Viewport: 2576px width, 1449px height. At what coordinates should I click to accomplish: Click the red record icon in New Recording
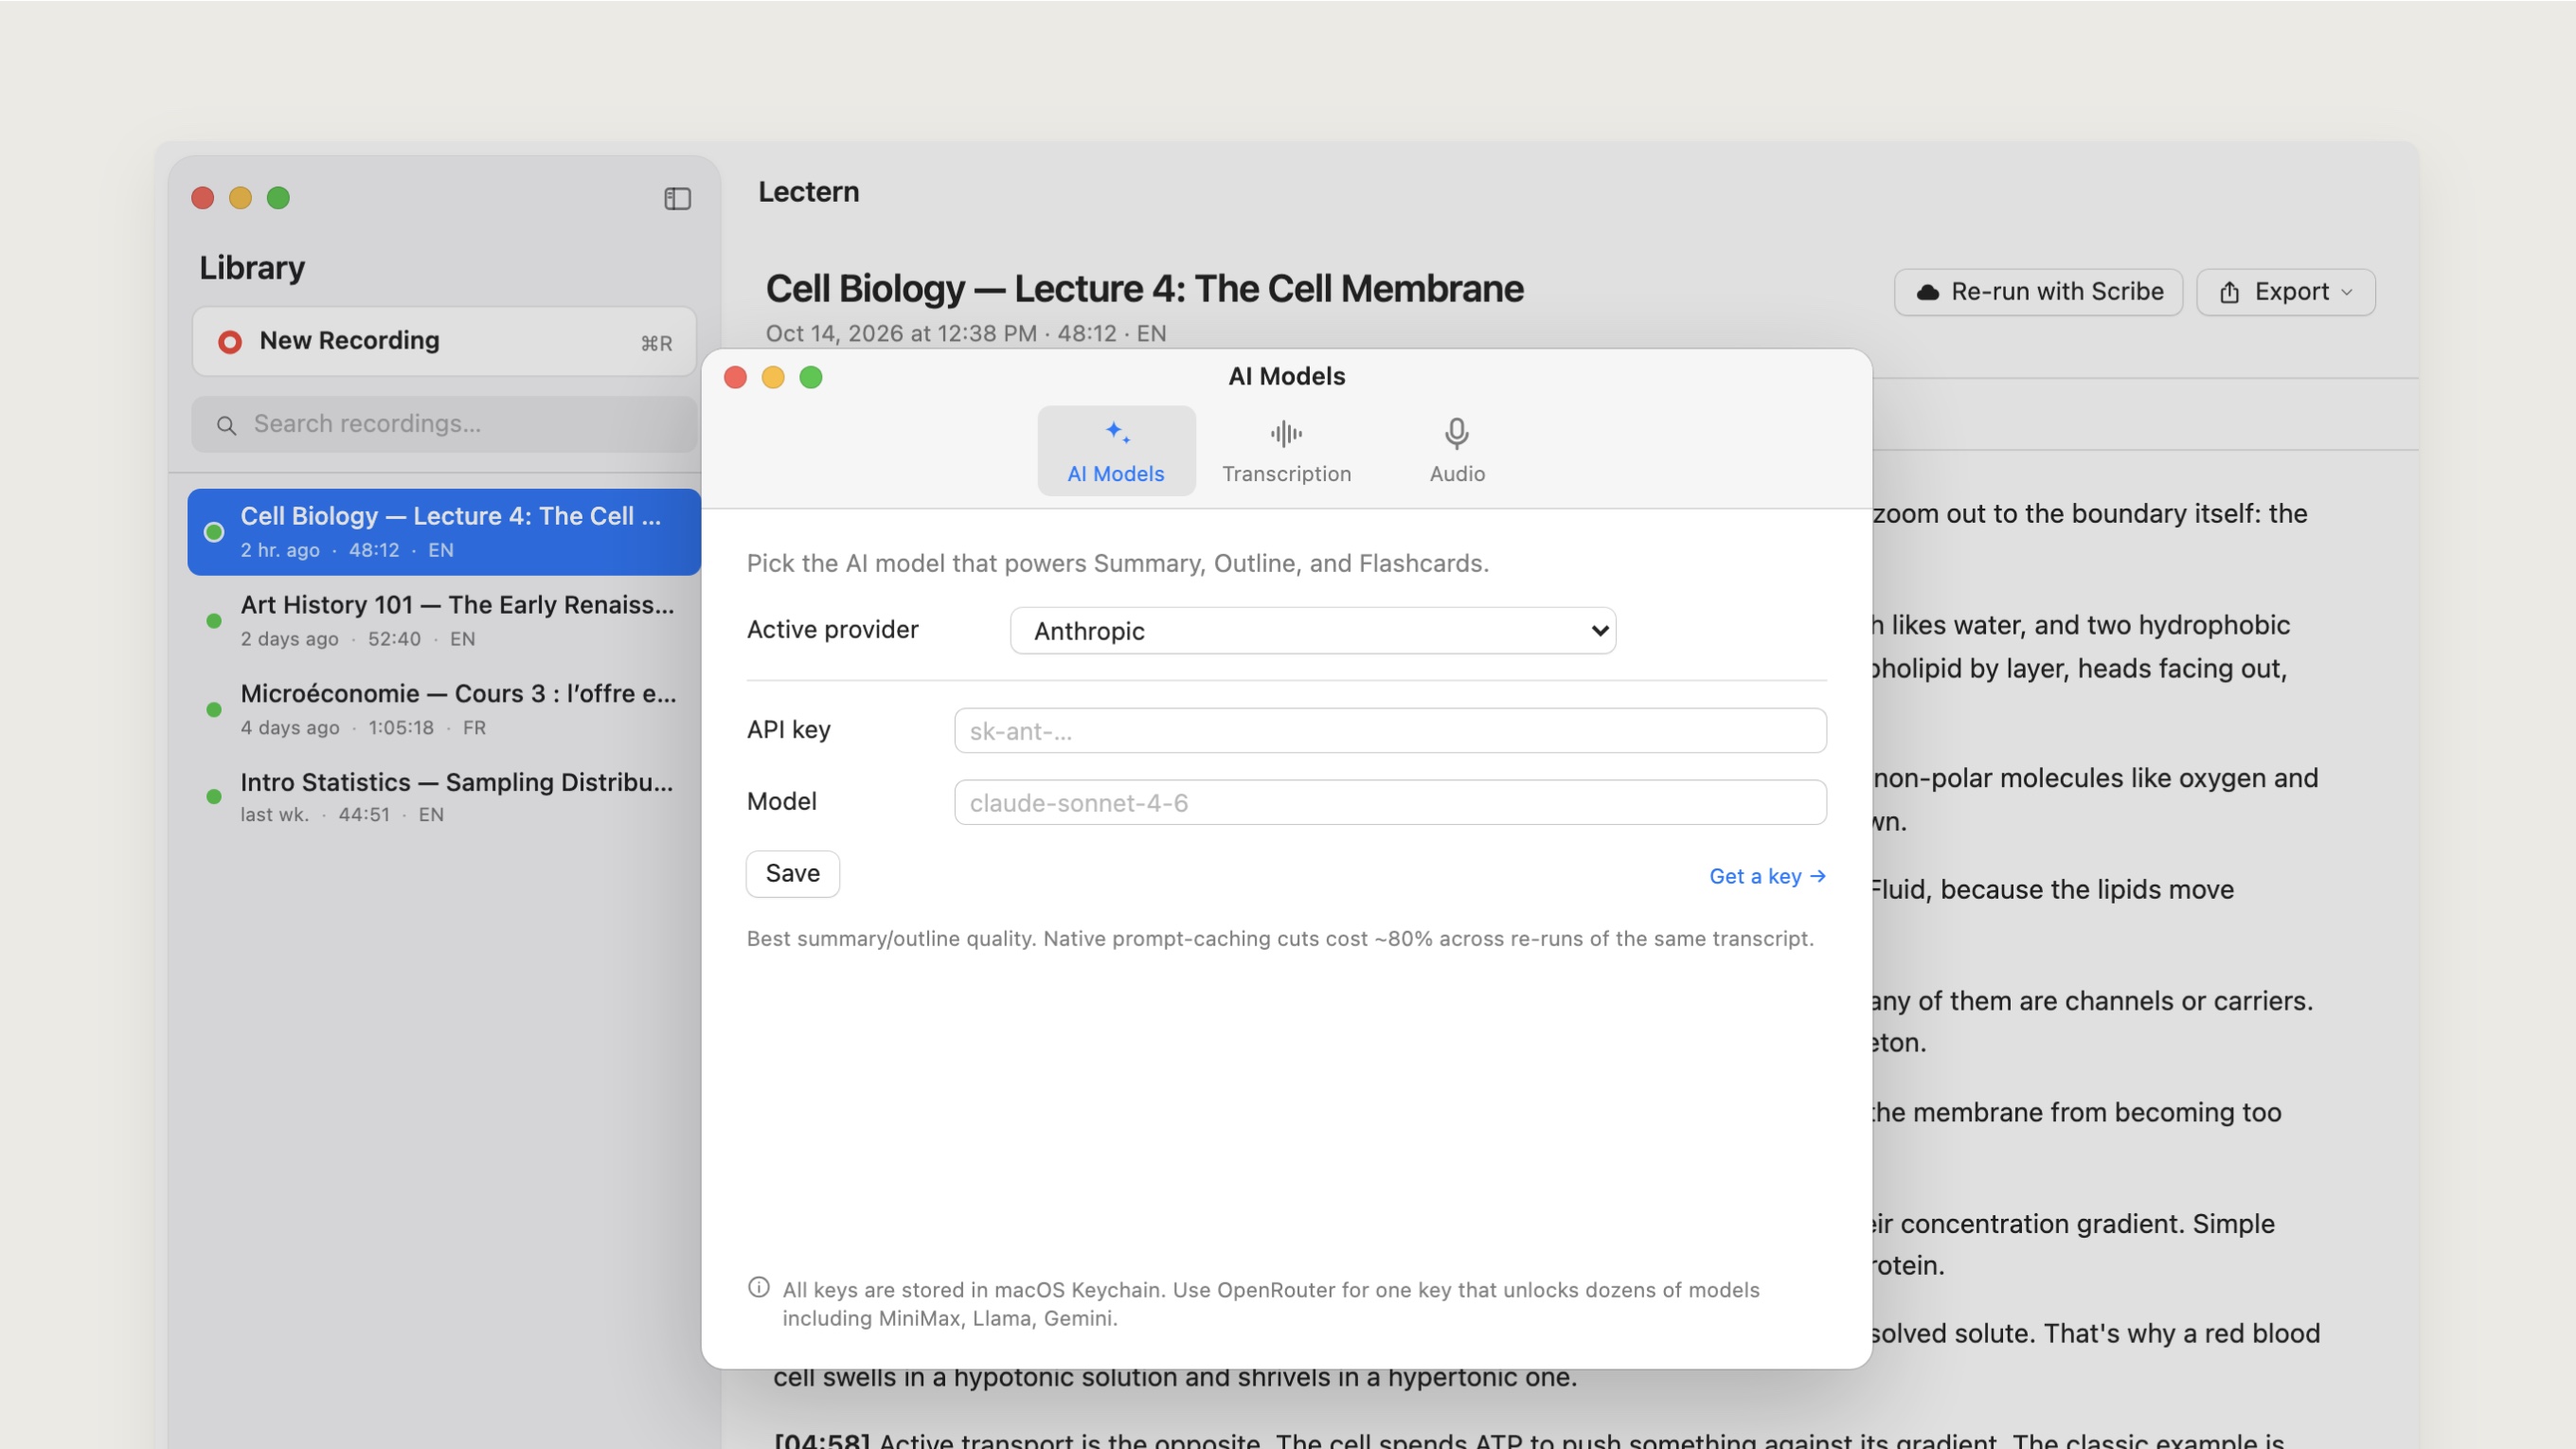229,342
